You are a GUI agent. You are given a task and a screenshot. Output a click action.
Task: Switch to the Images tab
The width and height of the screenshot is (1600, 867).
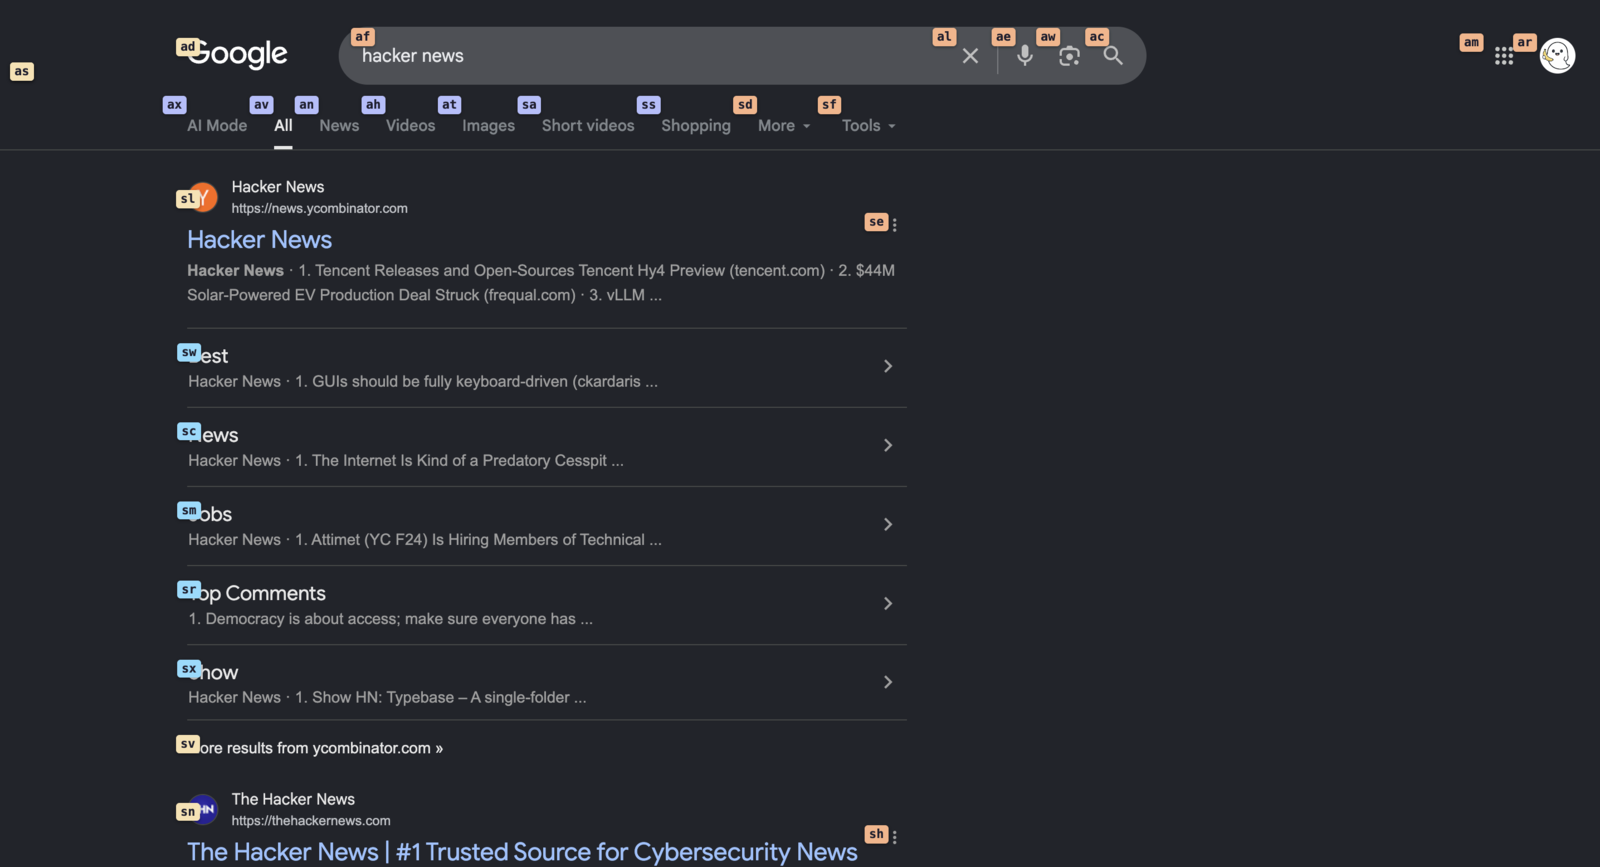tap(488, 126)
